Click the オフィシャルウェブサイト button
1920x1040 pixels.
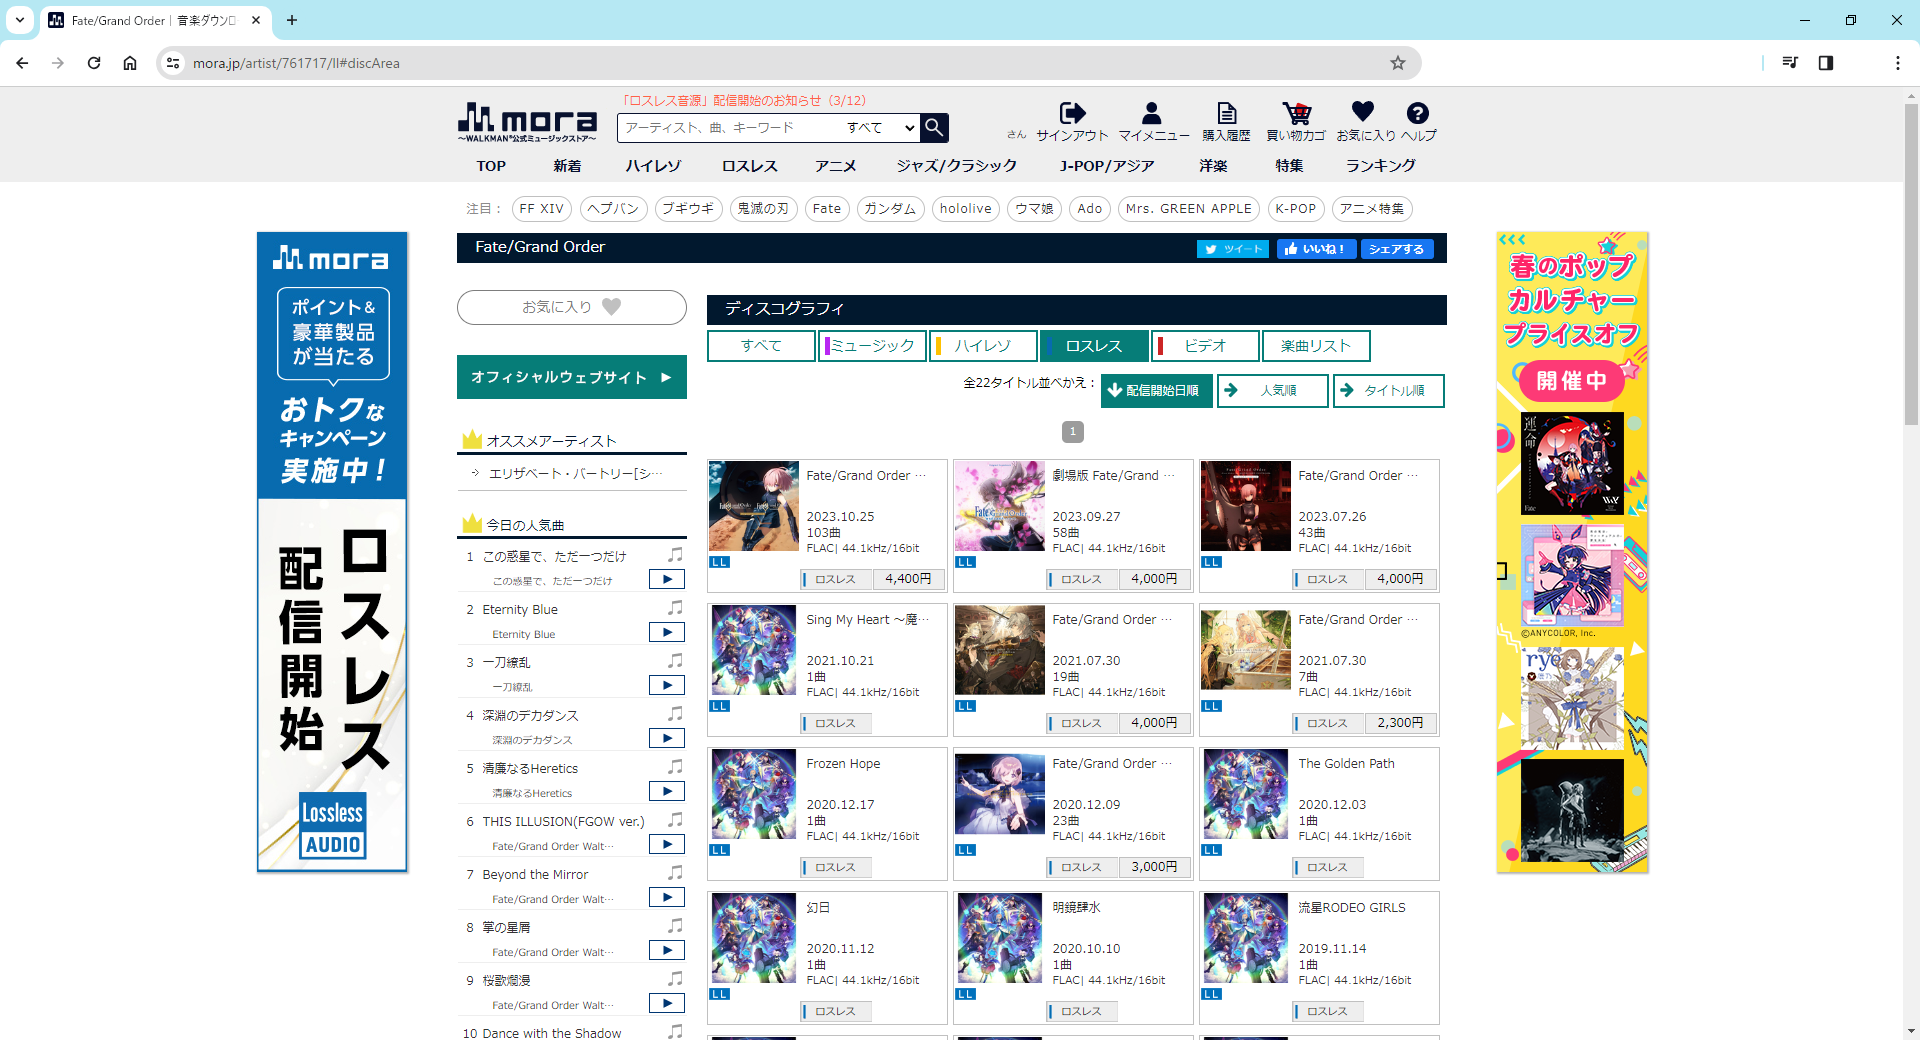571,377
